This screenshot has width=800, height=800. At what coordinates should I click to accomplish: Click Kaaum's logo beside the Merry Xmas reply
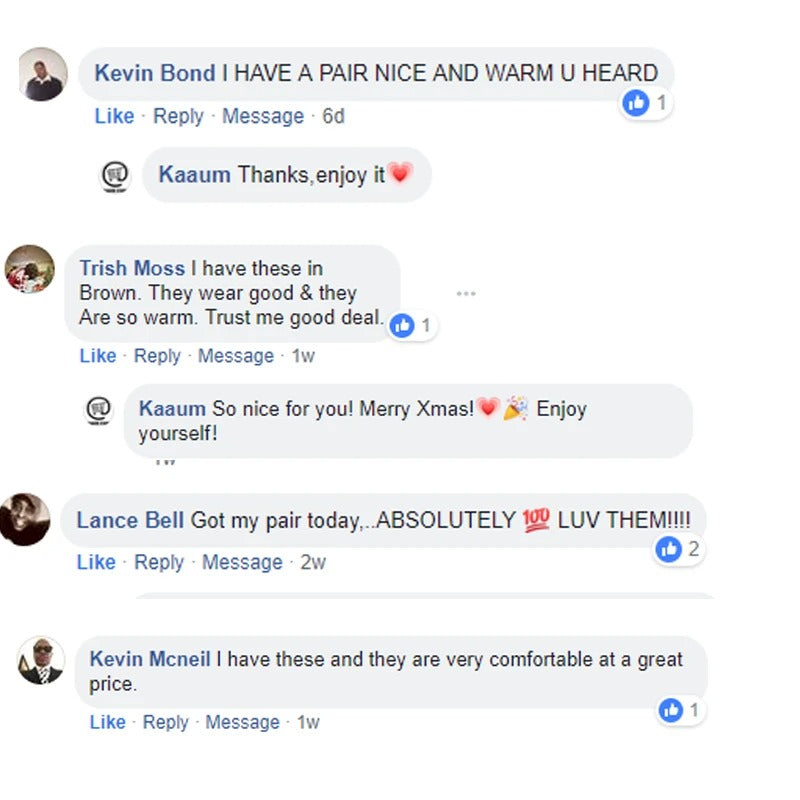pyautogui.click(x=98, y=411)
